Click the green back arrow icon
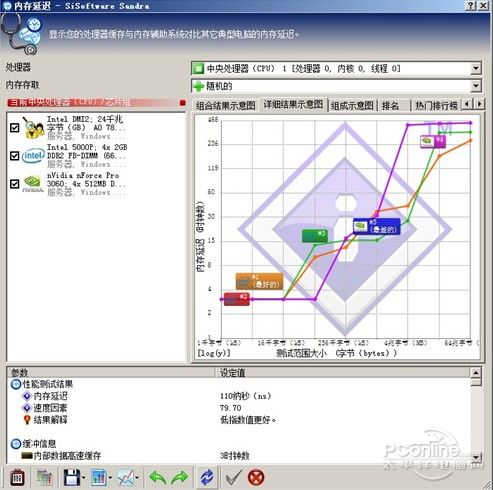This screenshot has height=490, width=493. click(x=158, y=478)
